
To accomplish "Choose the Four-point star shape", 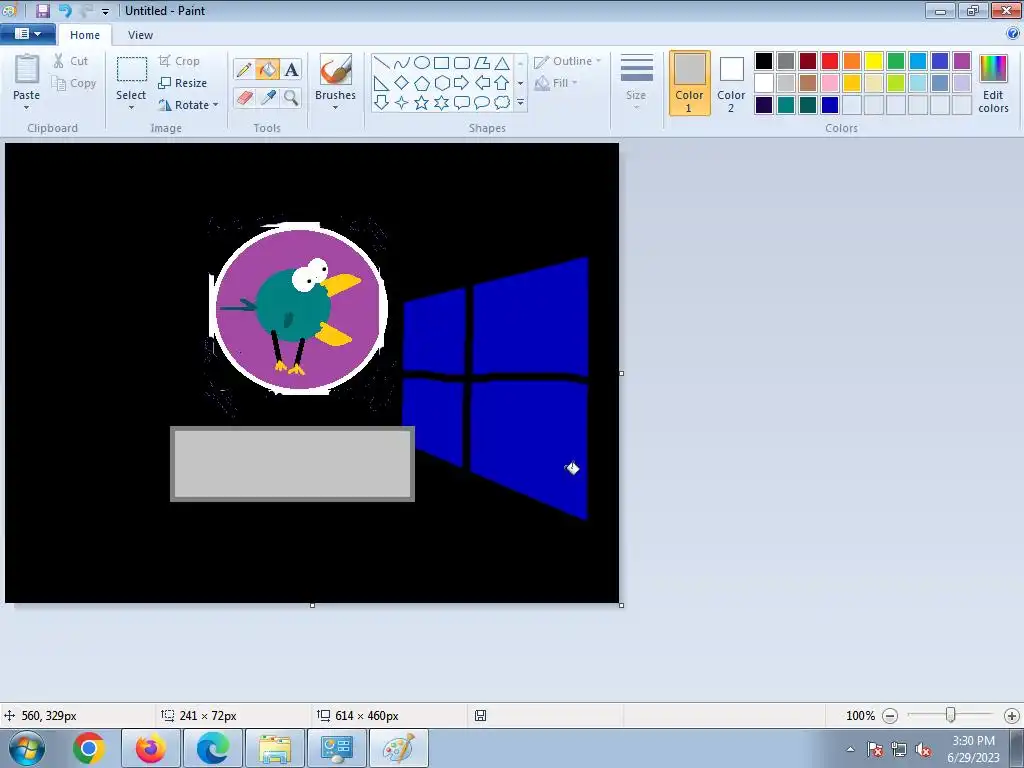I will pyautogui.click(x=402, y=103).
